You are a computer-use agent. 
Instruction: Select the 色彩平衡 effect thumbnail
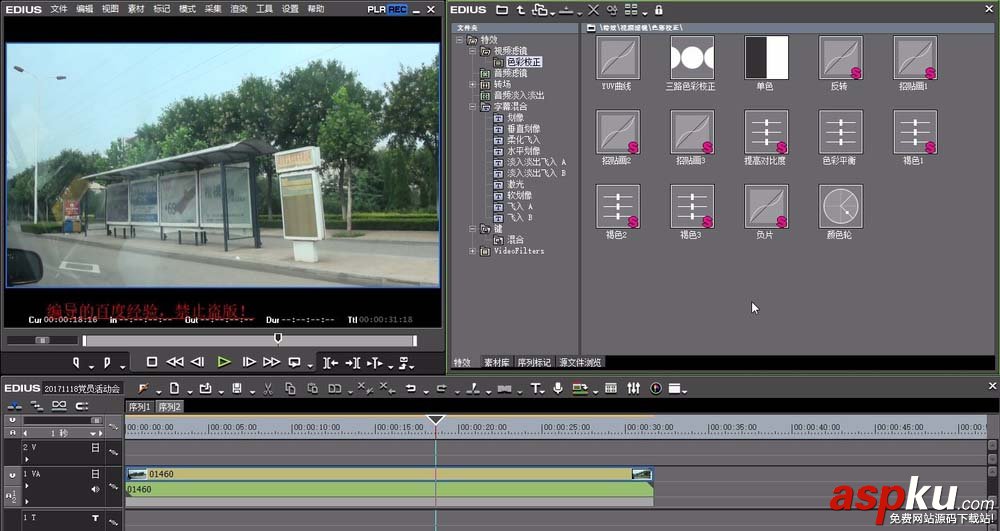pos(841,132)
